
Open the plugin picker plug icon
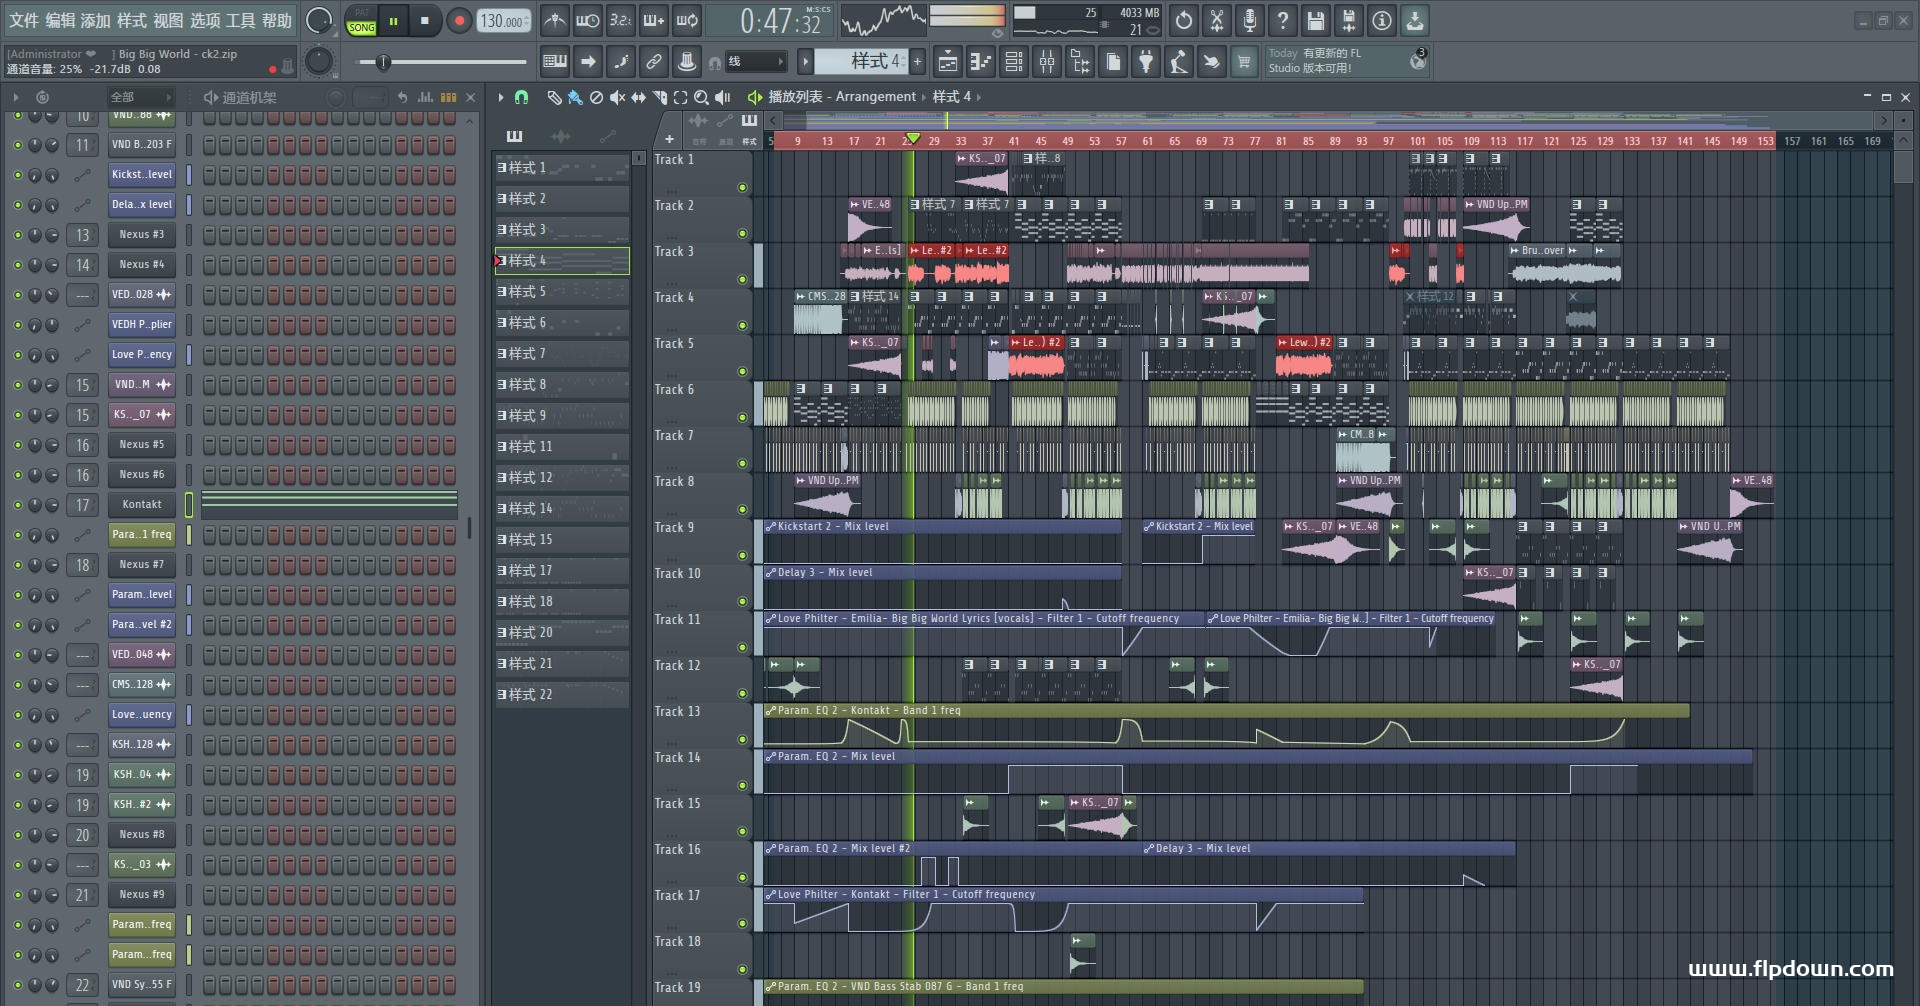[x=1146, y=62]
